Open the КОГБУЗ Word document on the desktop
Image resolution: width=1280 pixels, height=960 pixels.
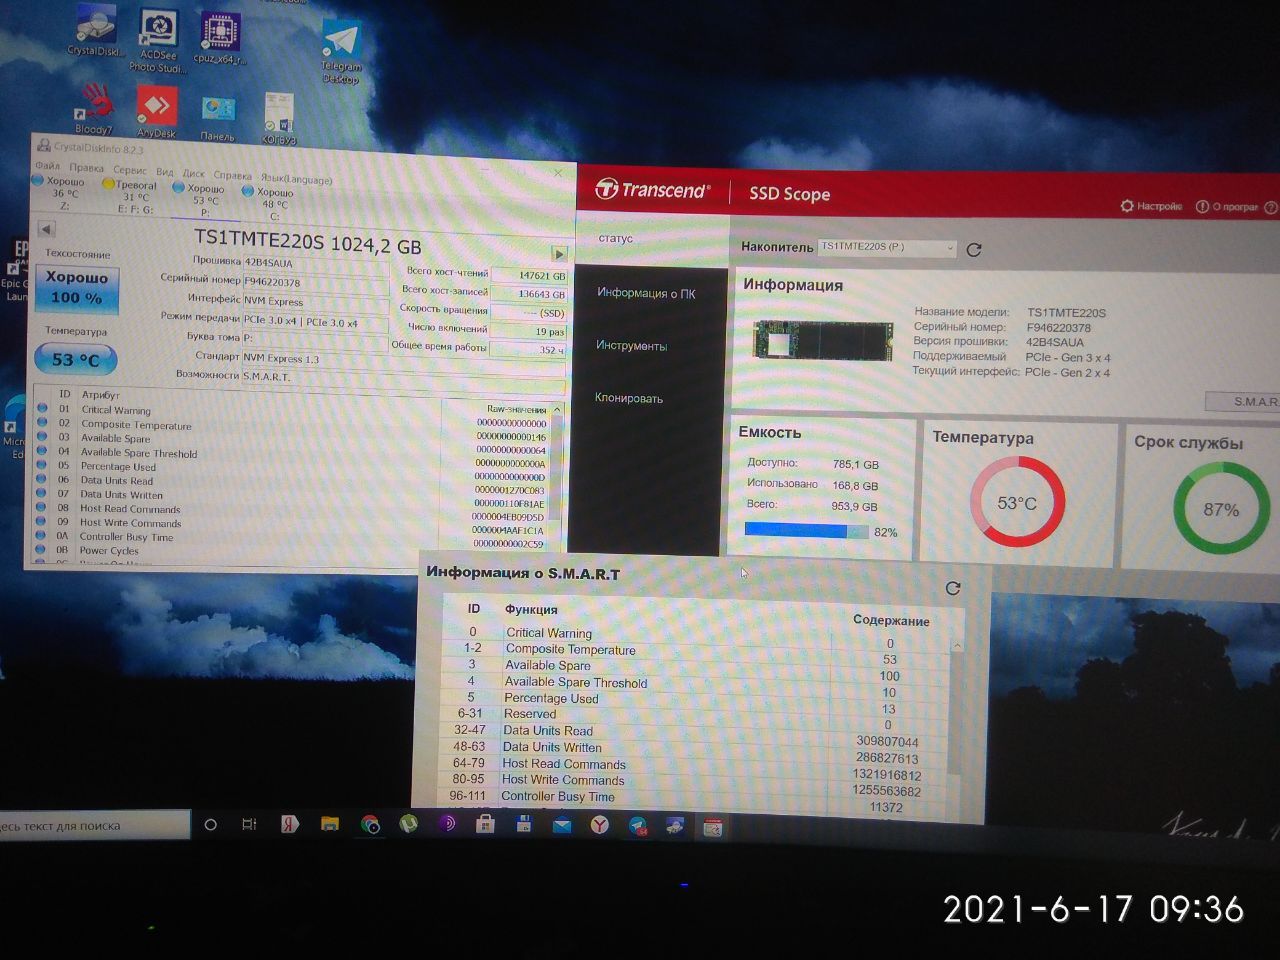(x=279, y=119)
